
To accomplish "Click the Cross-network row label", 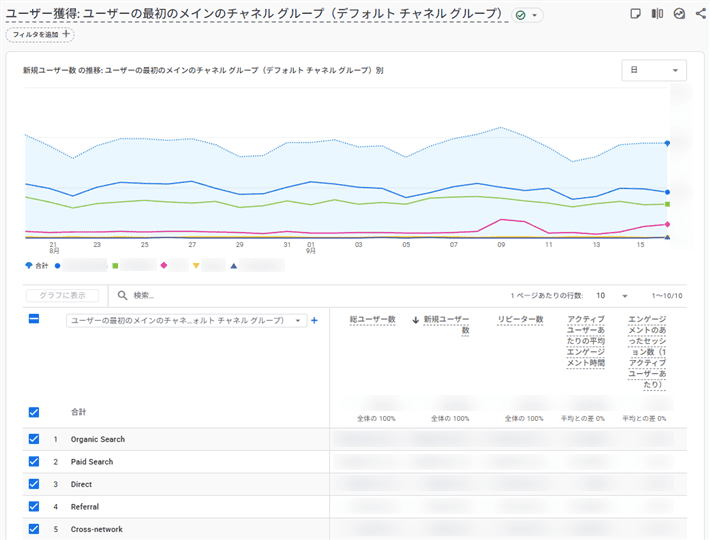I will 96,529.
